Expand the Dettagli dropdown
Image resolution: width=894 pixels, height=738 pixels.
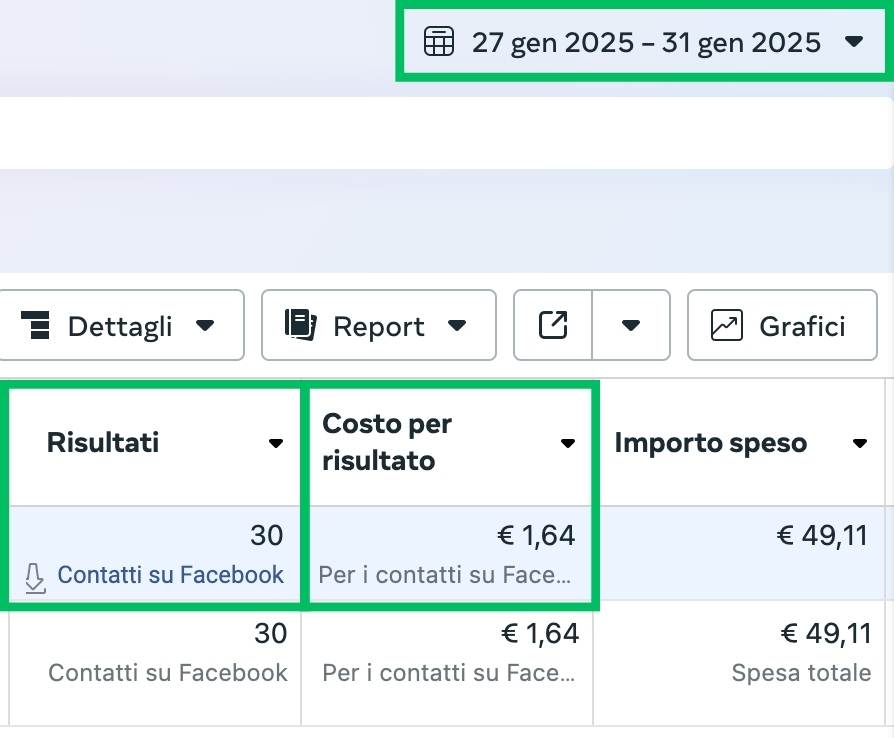(x=206, y=324)
